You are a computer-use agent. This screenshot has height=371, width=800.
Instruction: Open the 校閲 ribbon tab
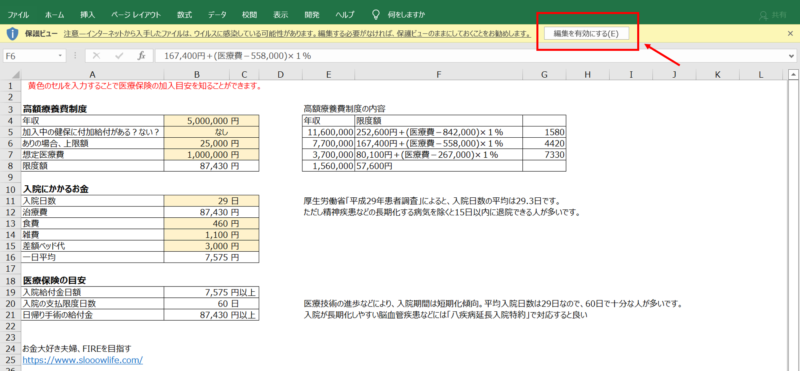pyautogui.click(x=250, y=15)
